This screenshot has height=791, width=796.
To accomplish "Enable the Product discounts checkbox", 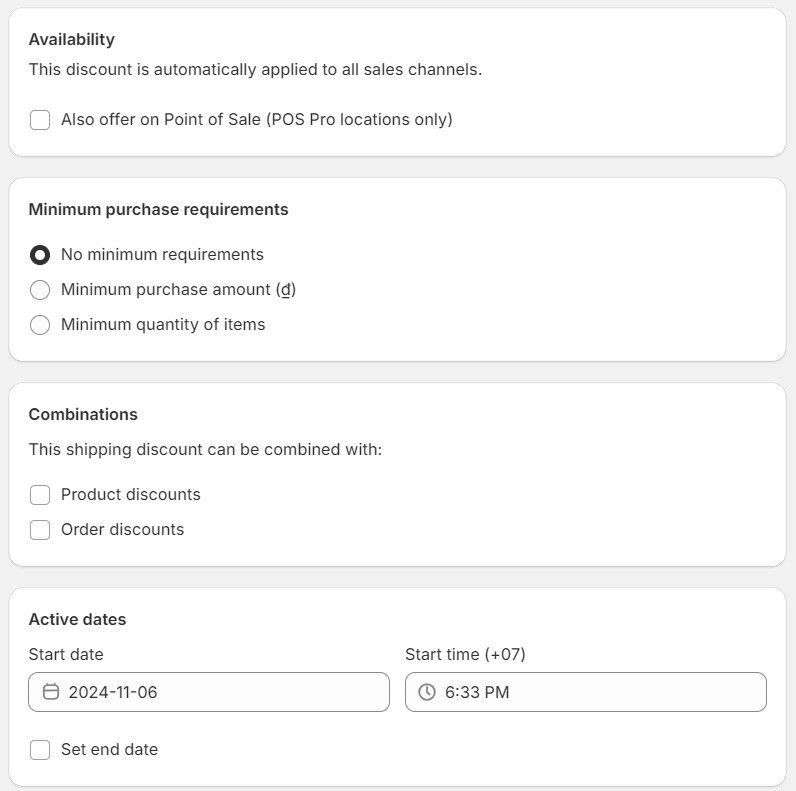I will (40, 495).
